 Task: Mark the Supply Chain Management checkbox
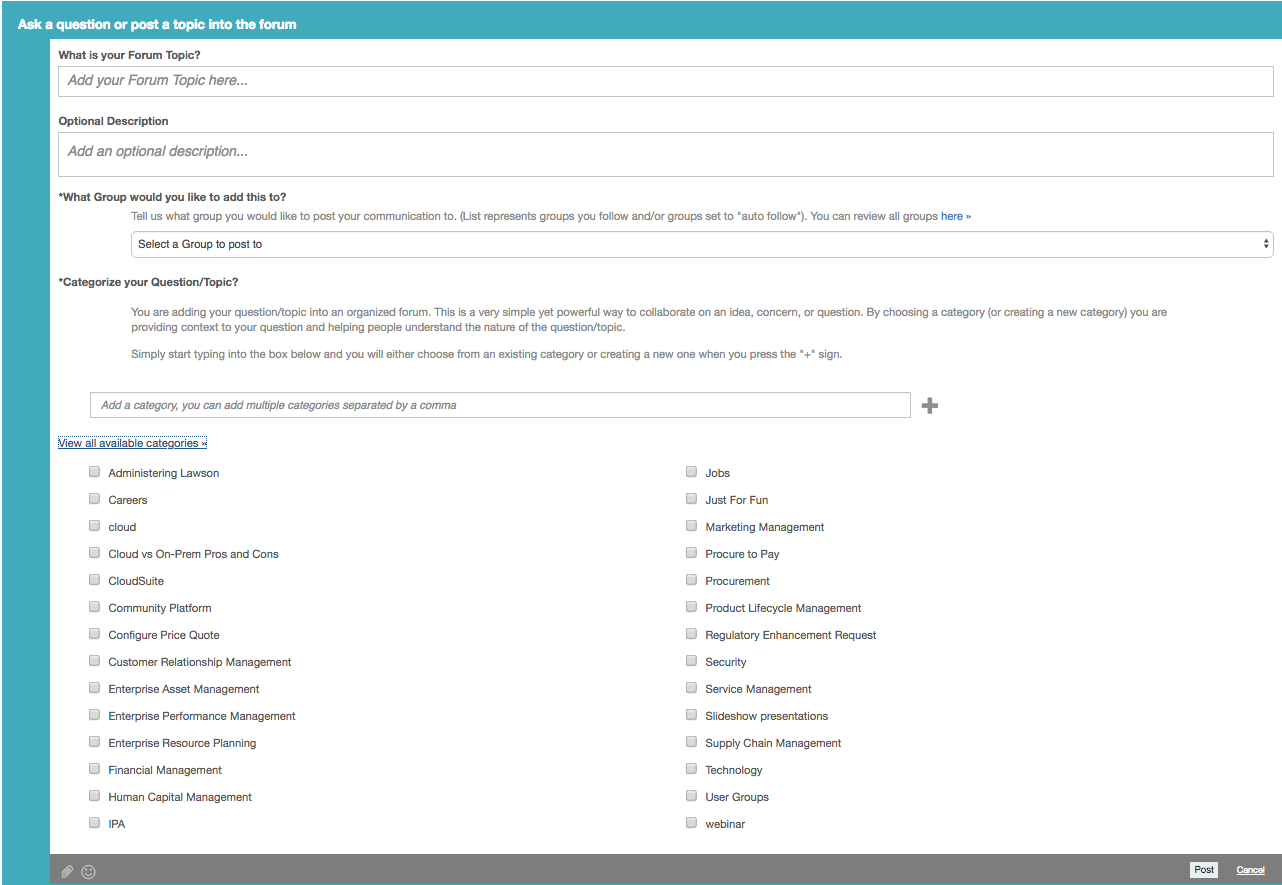[691, 742]
